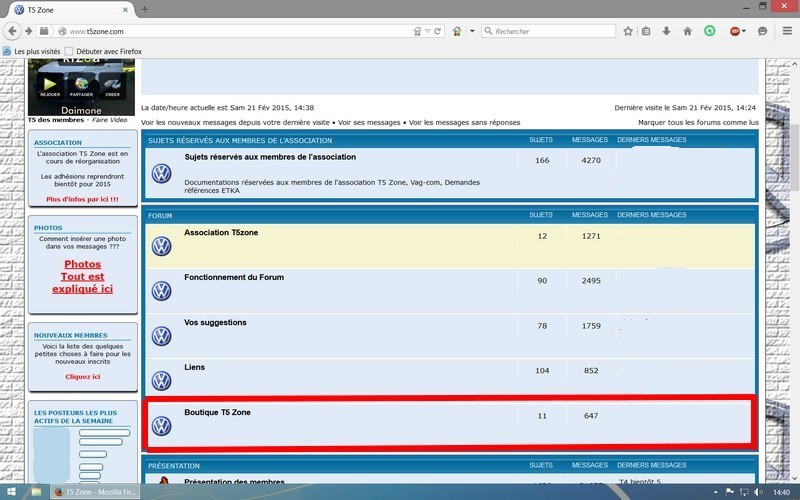Viewport: 800px width, 500px height.
Task: Click the volume speaker tray icon
Action: point(759,492)
